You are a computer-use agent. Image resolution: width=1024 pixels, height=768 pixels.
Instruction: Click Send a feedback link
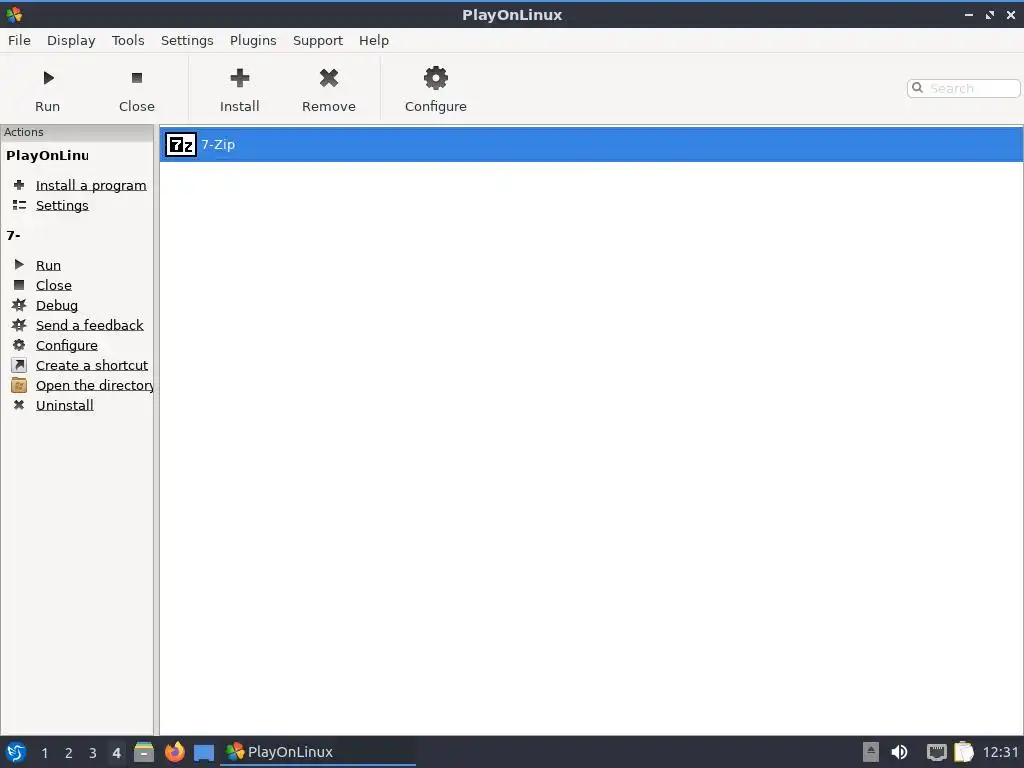point(89,325)
